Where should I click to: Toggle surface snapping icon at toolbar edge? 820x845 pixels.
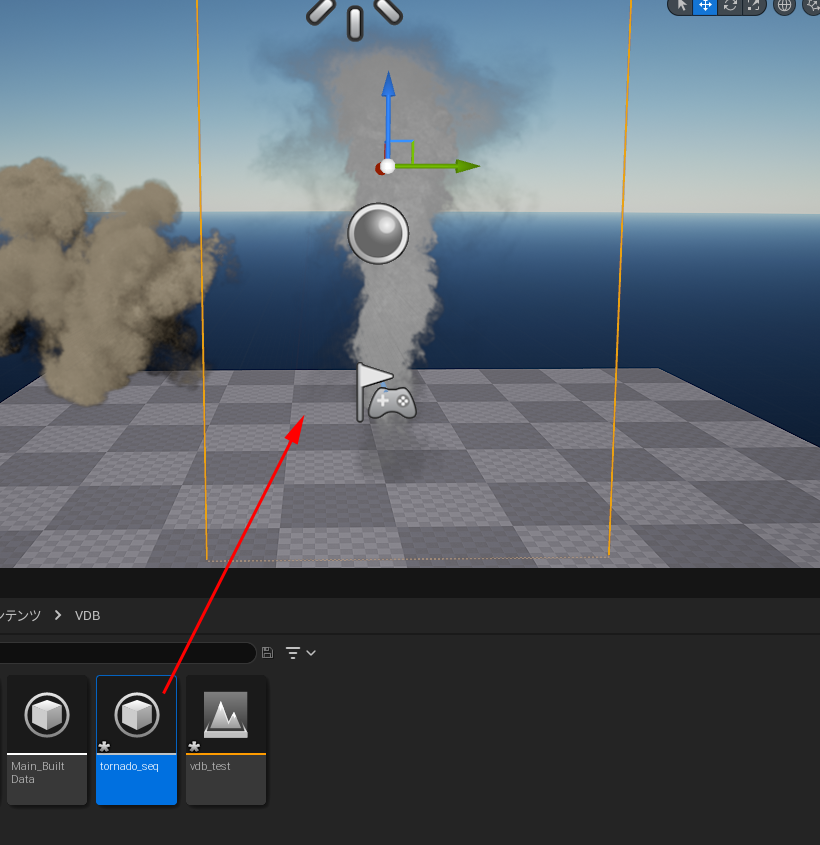point(811,6)
